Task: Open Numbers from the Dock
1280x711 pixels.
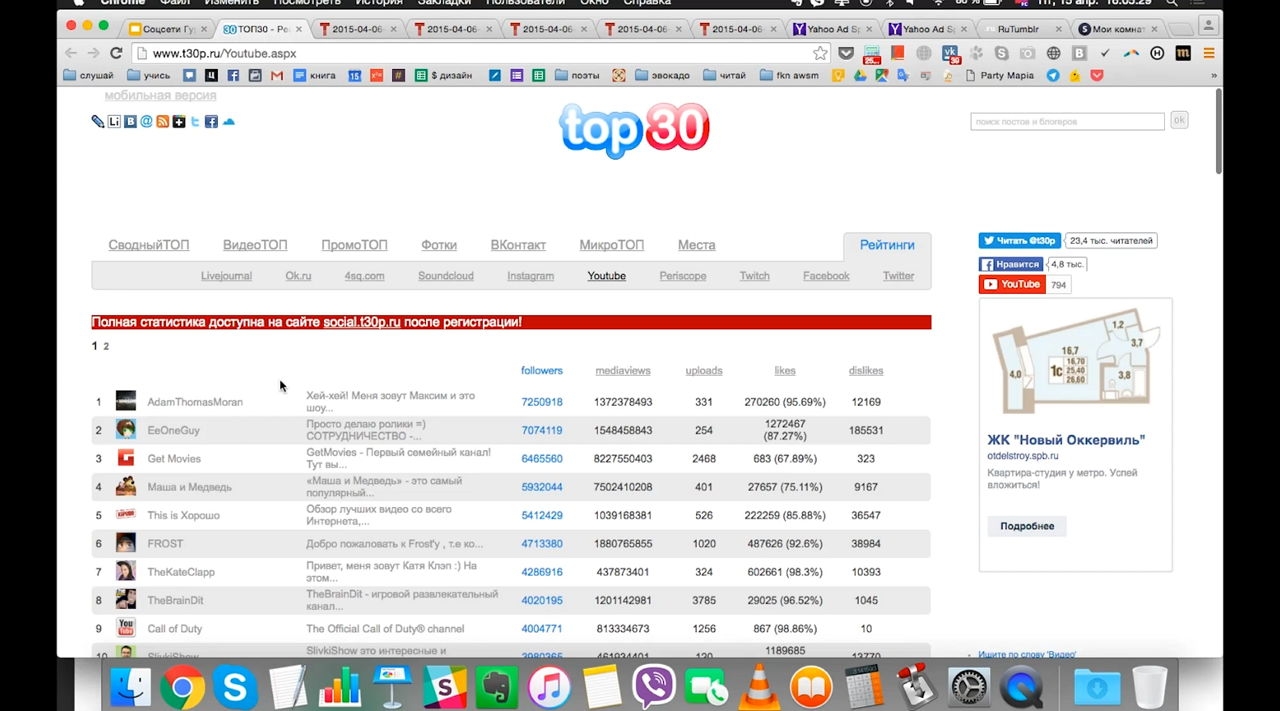Action: click(x=339, y=687)
